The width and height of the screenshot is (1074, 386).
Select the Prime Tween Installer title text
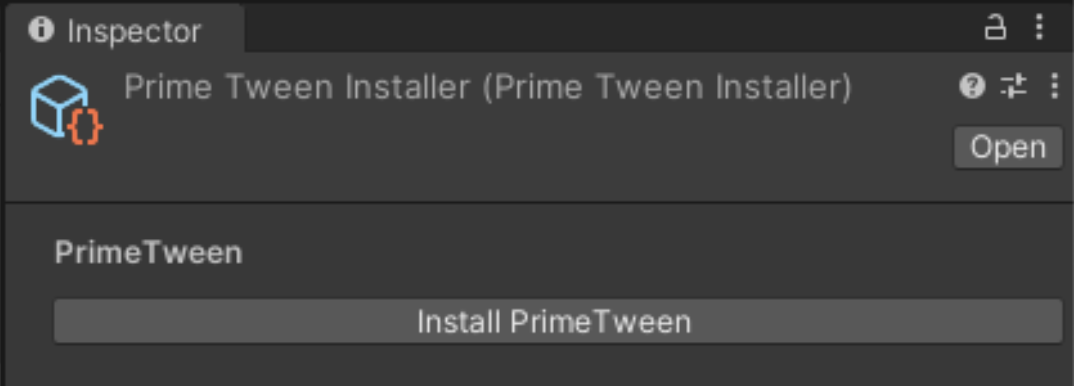[x=488, y=88]
